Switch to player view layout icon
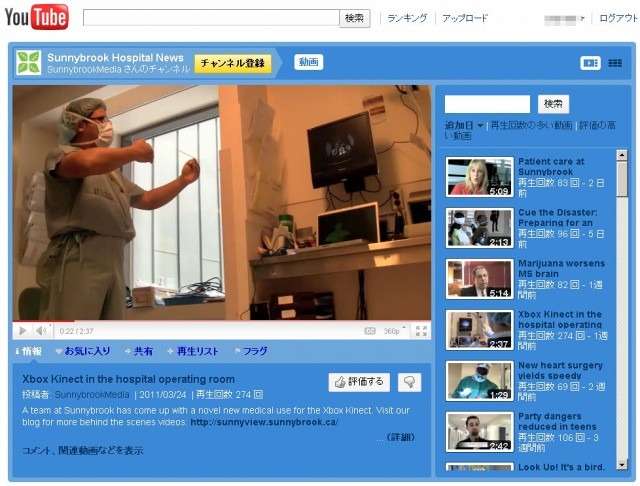 point(590,63)
